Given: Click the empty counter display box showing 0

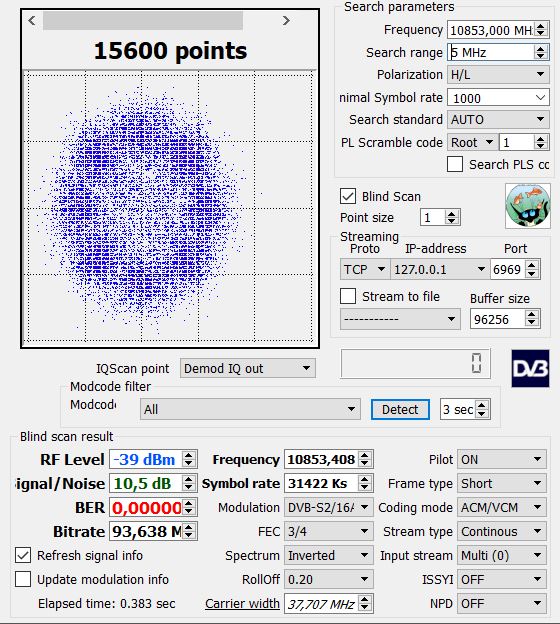Looking at the screenshot, I should (415, 363).
